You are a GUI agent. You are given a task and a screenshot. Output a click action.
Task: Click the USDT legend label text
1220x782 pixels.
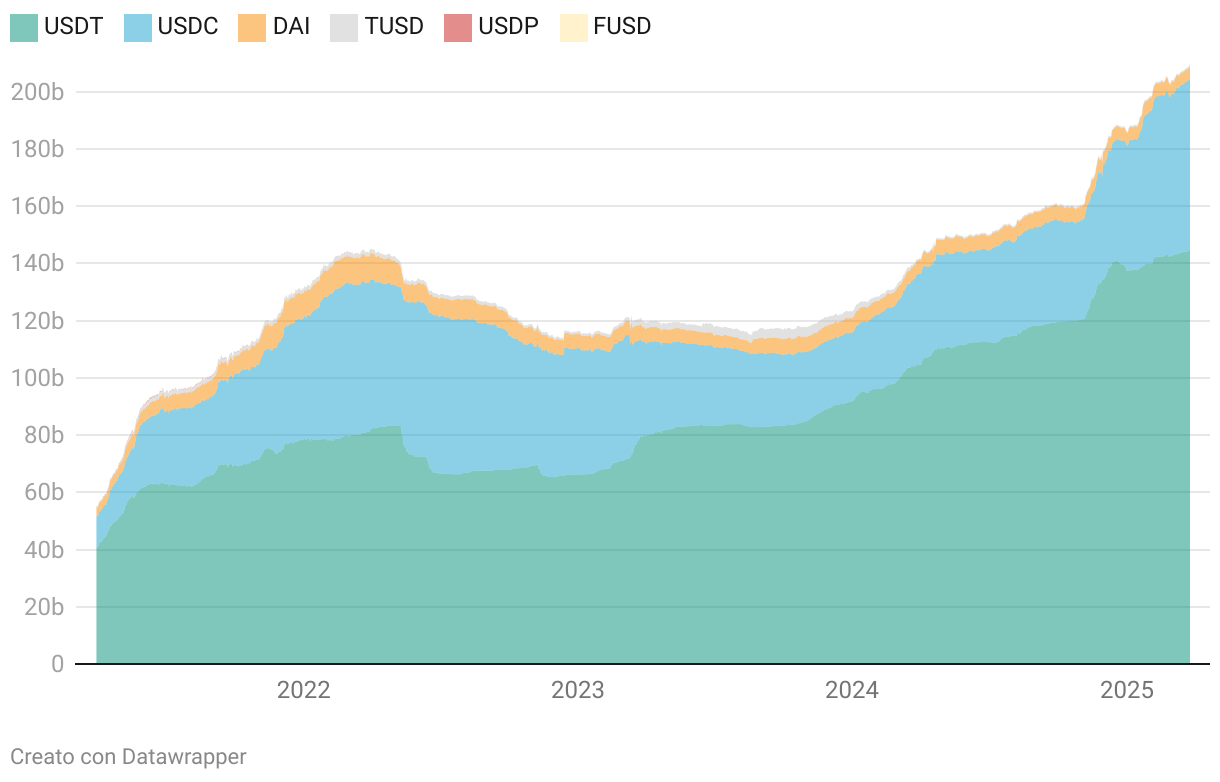[73, 27]
